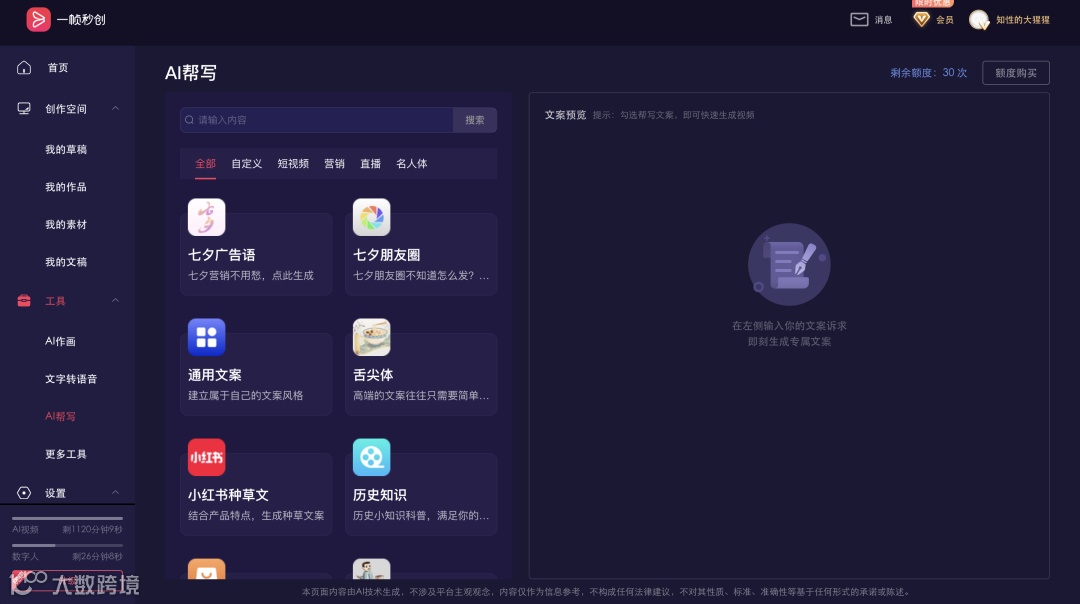Click 七夕营销不用愁，点此生成 description
Screen dimensions: 1080x604
[x=251, y=275]
